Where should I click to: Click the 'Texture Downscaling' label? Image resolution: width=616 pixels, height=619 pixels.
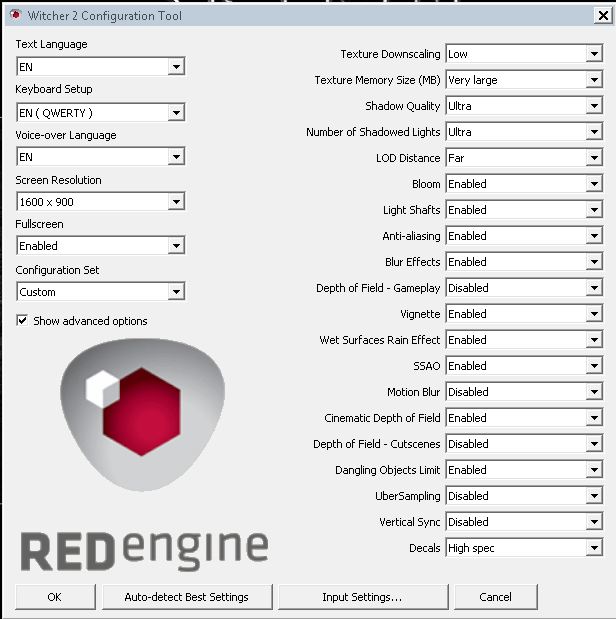click(391, 54)
